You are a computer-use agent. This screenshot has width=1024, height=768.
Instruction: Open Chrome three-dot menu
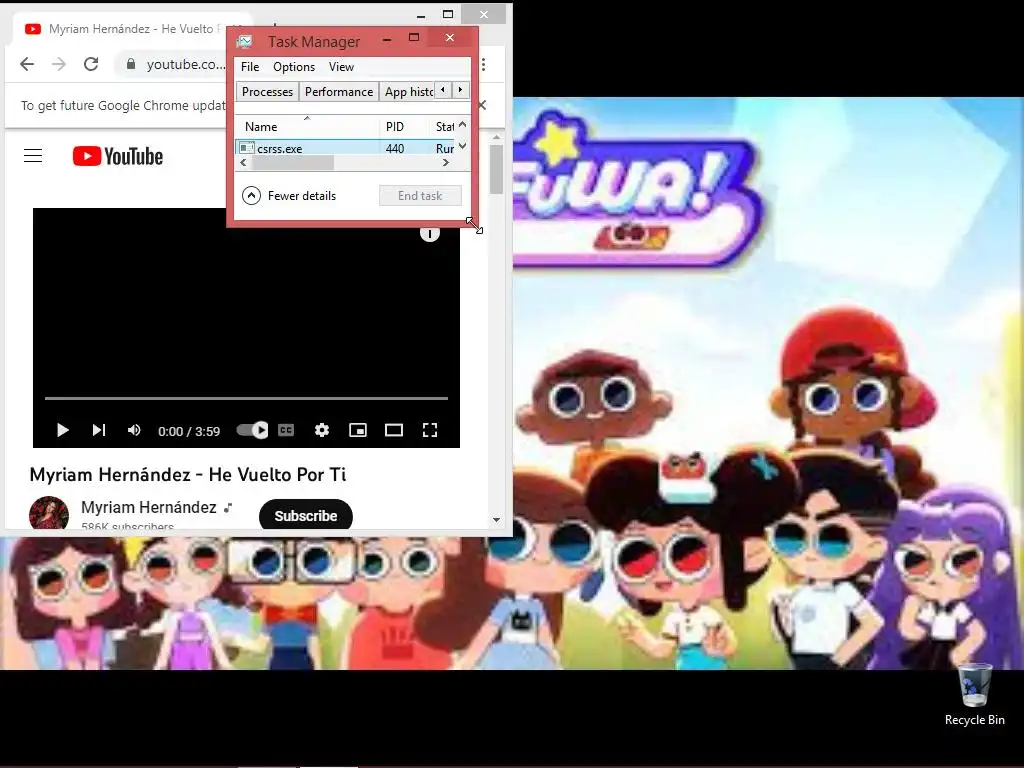[x=483, y=64]
